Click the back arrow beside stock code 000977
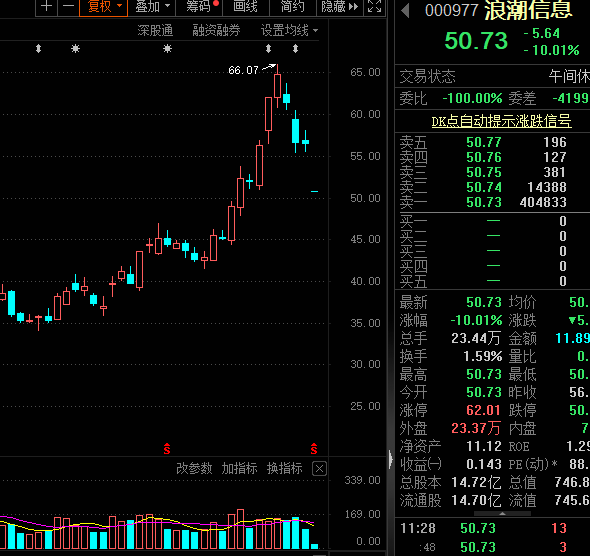This screenshot has width=590, height=556. [x=405, y=11]
